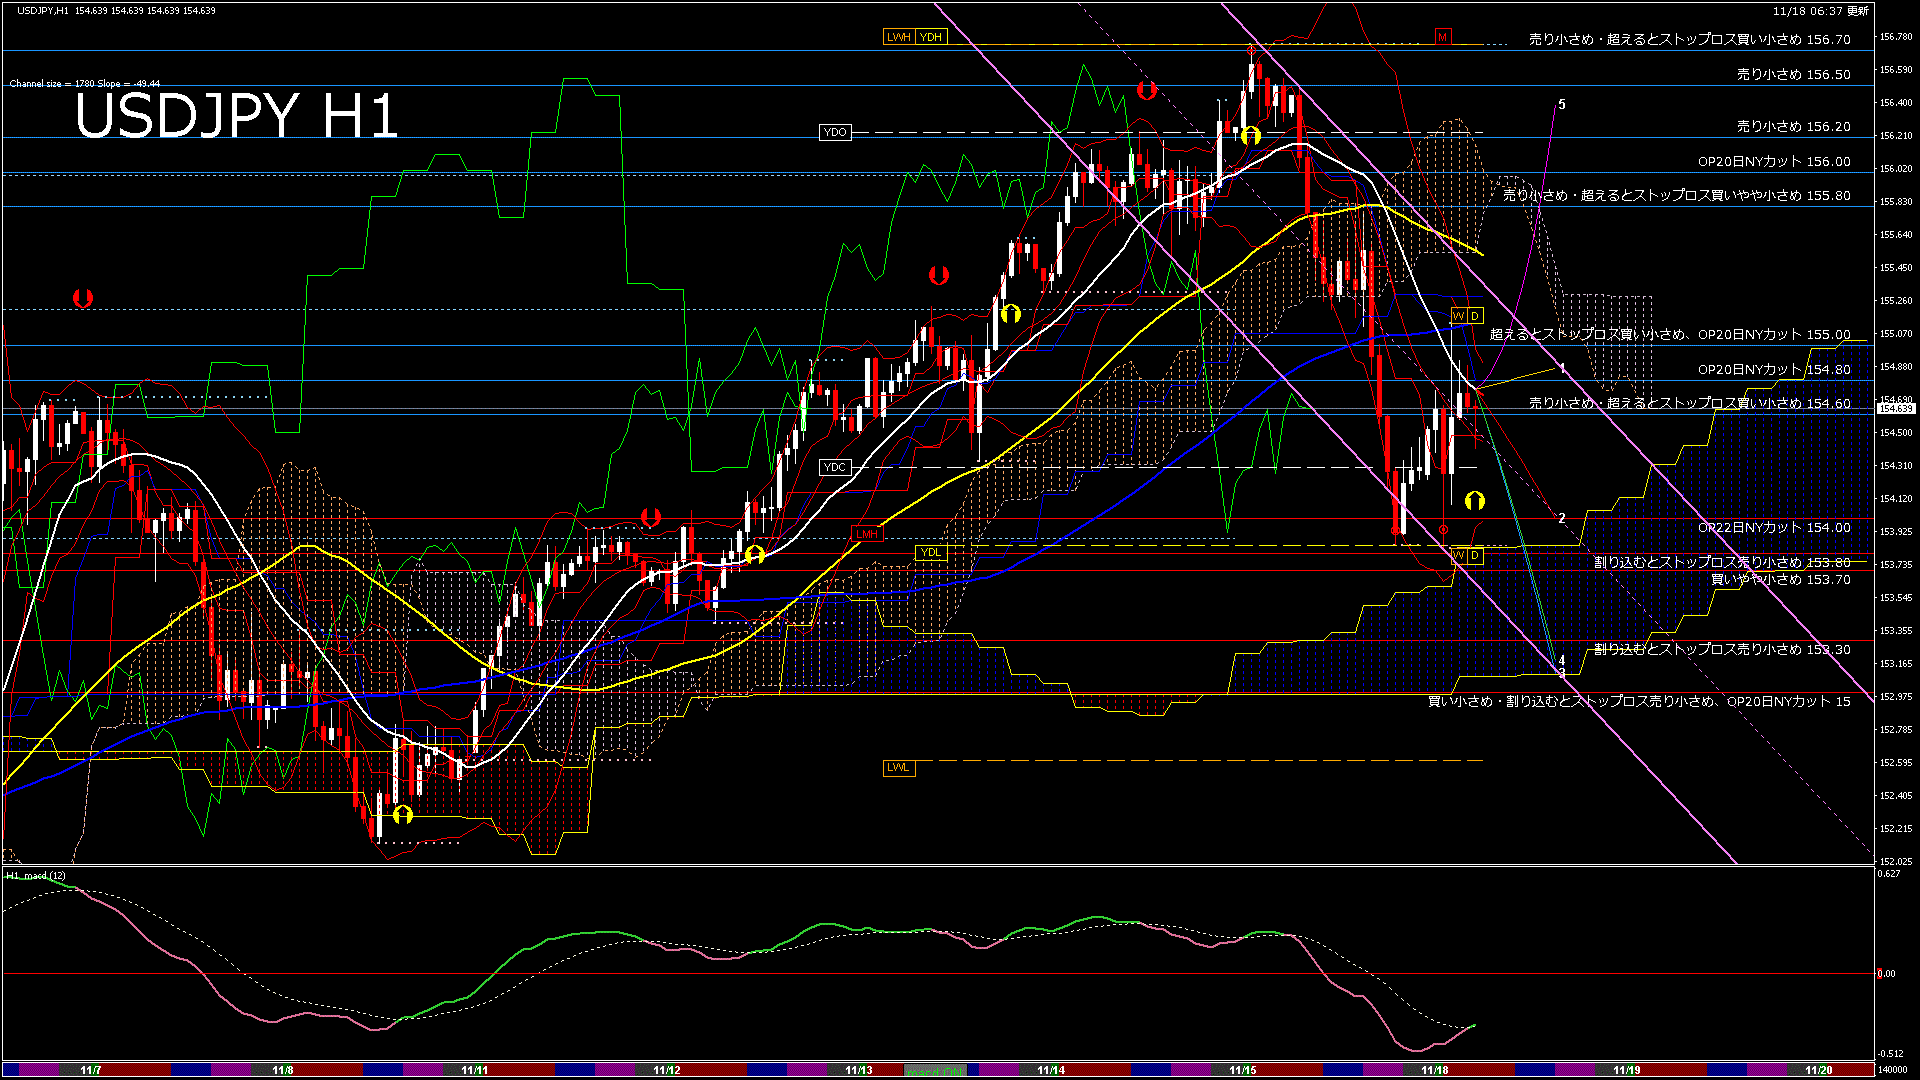The height and width of the screenshot is (1080, 1920).
Task: Click the 11/18 06:37 更新 timestamp
Action: [x=1820, y=11]
